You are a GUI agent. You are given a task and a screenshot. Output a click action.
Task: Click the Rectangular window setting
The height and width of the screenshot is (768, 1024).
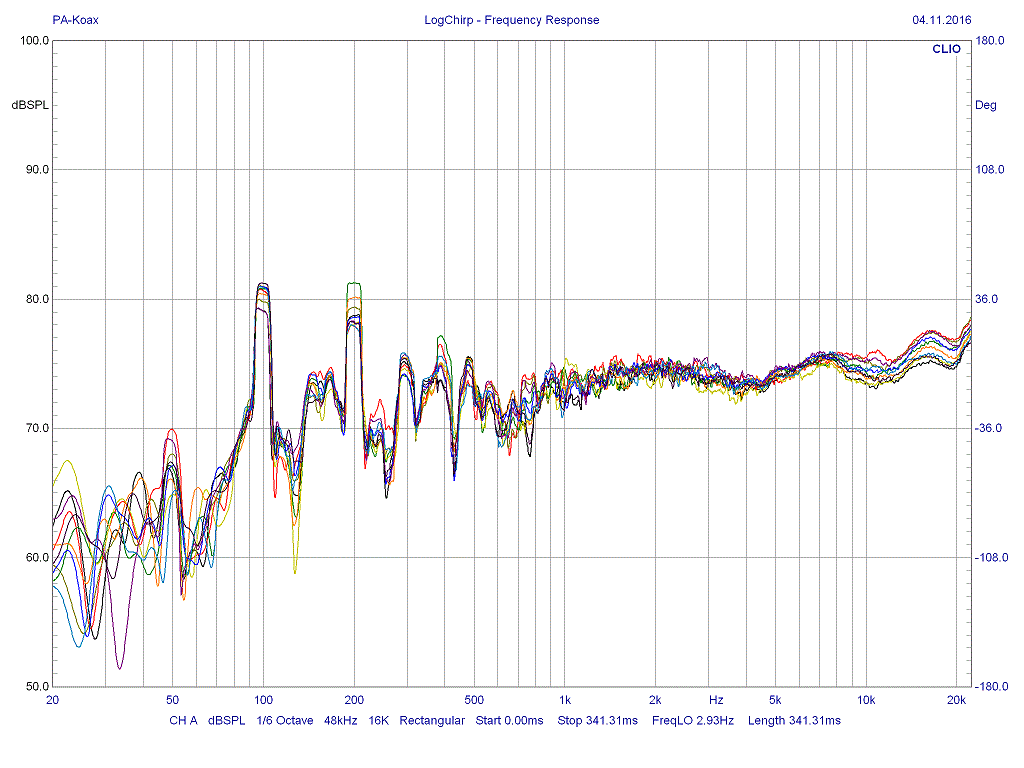click(x=432, y=720)
